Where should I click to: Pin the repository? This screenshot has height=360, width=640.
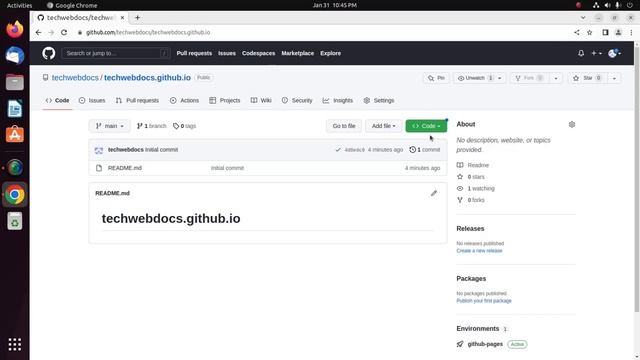(x=436, y=78)
